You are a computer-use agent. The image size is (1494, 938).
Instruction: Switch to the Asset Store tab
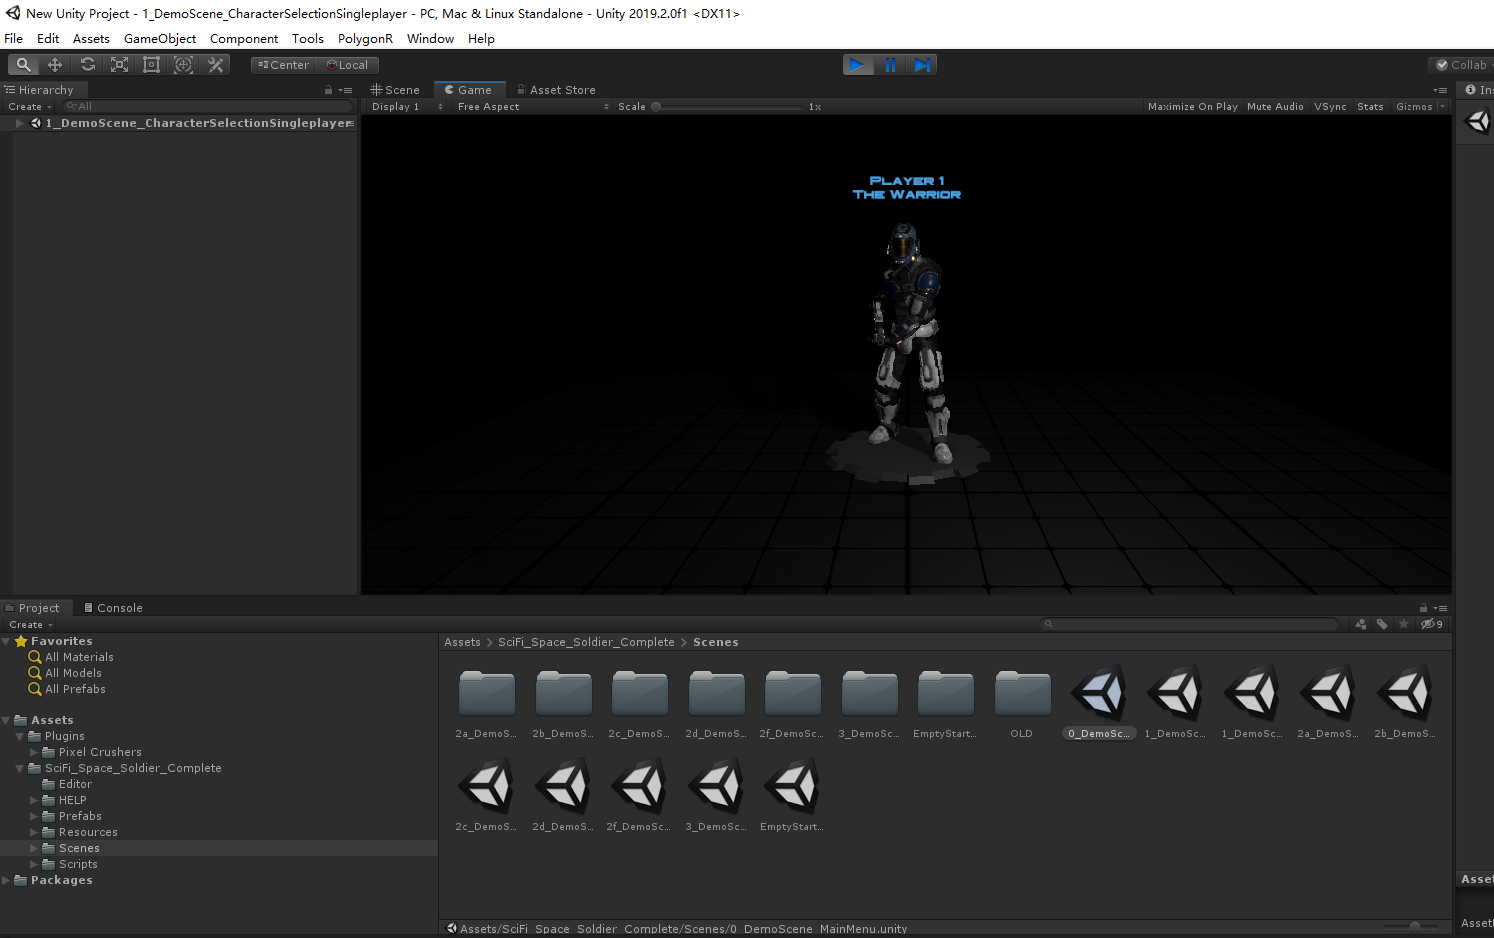pyautogui.click(x=556, y=90)
